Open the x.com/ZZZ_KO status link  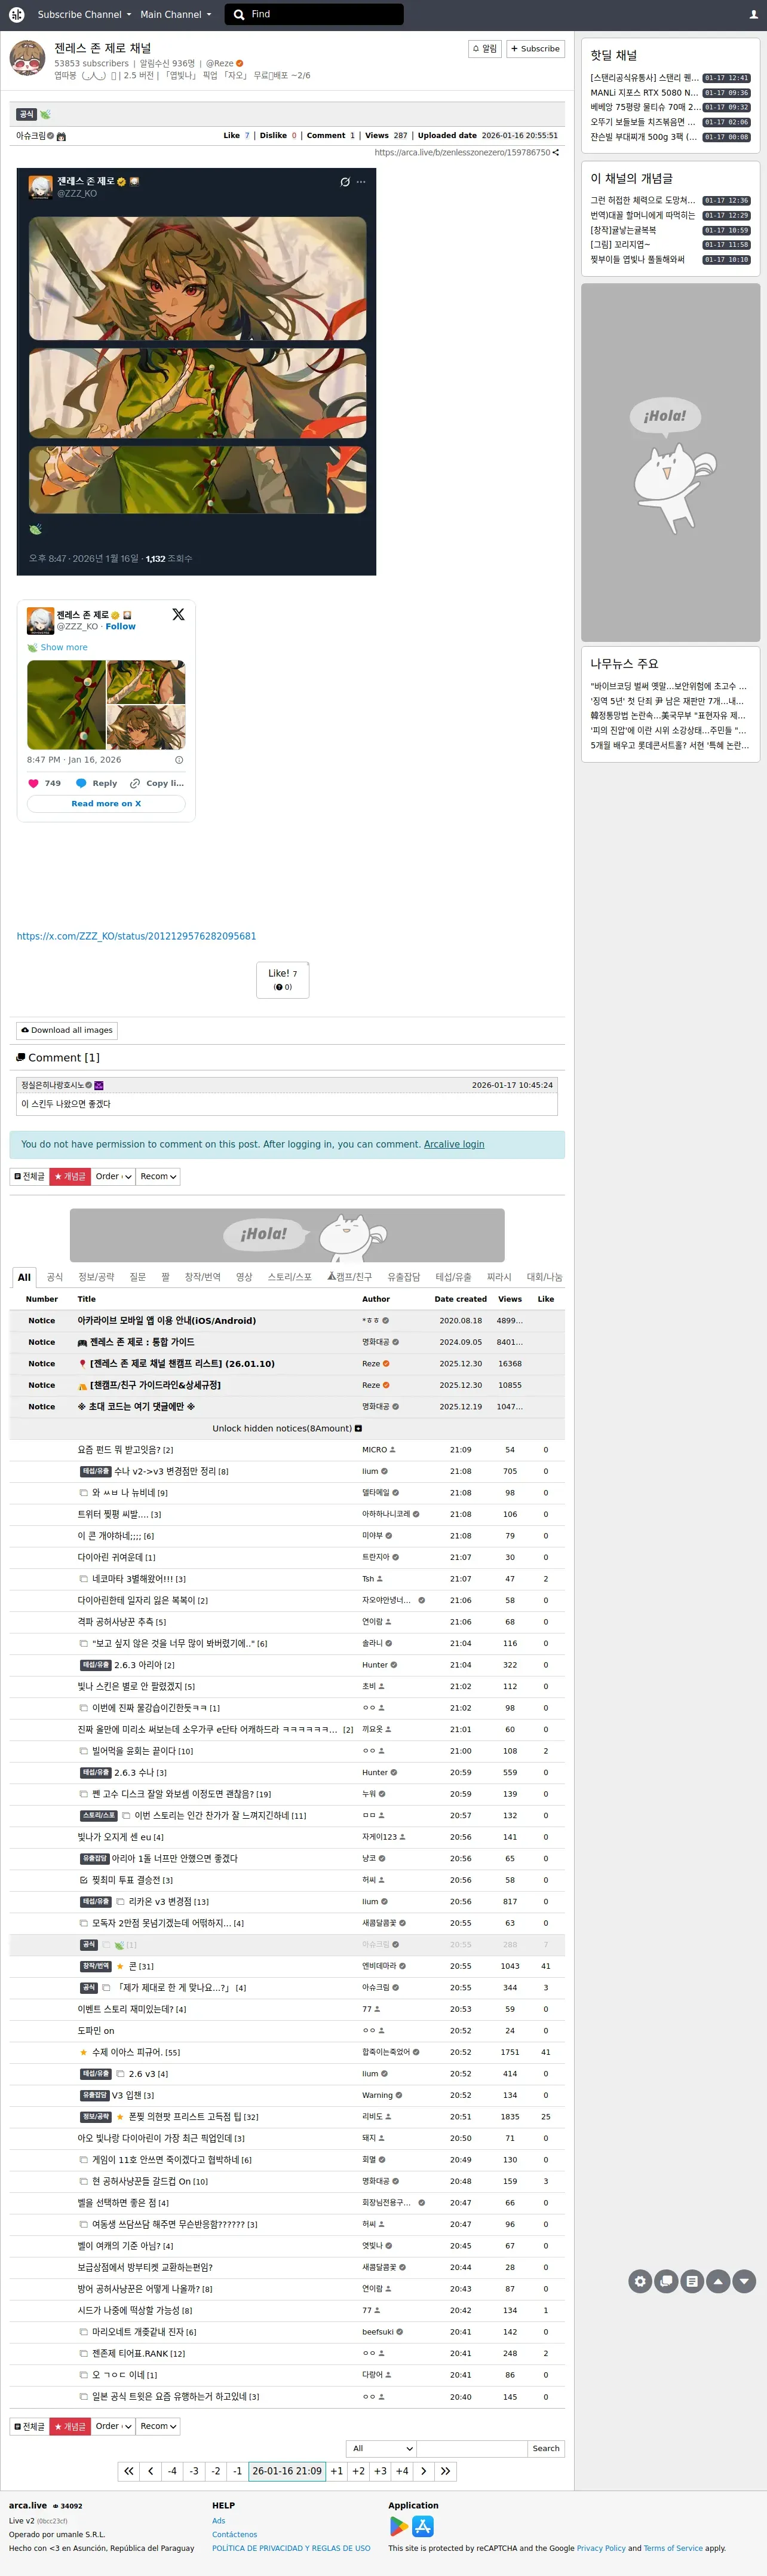click(136, 936)
